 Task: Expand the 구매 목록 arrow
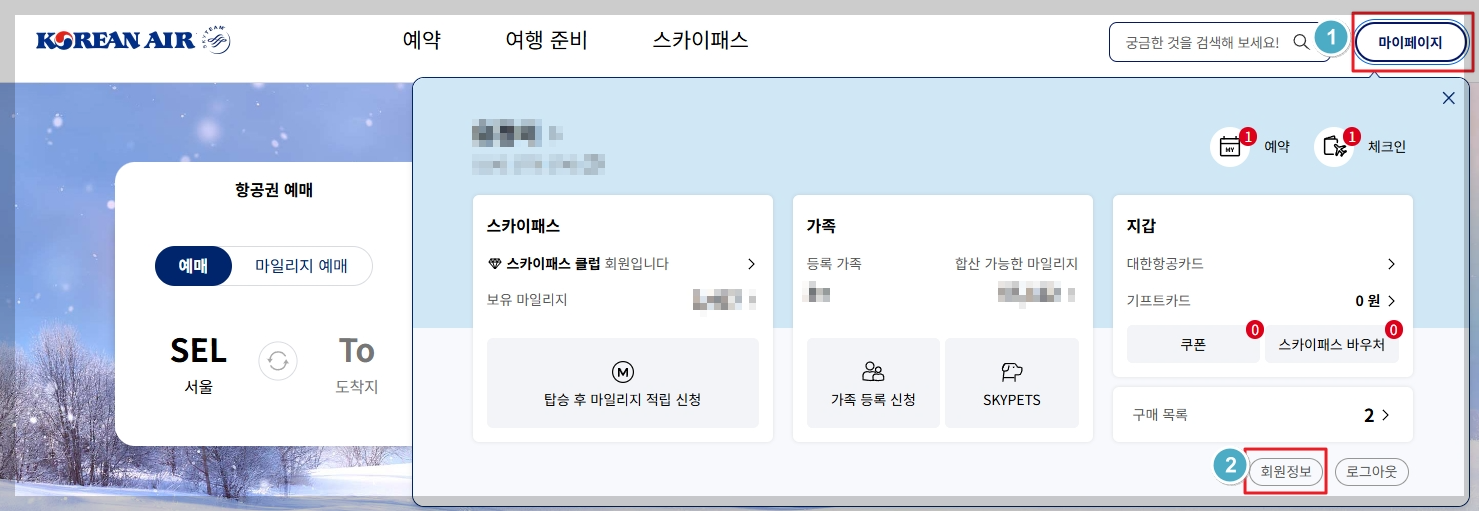point(1385,415)
